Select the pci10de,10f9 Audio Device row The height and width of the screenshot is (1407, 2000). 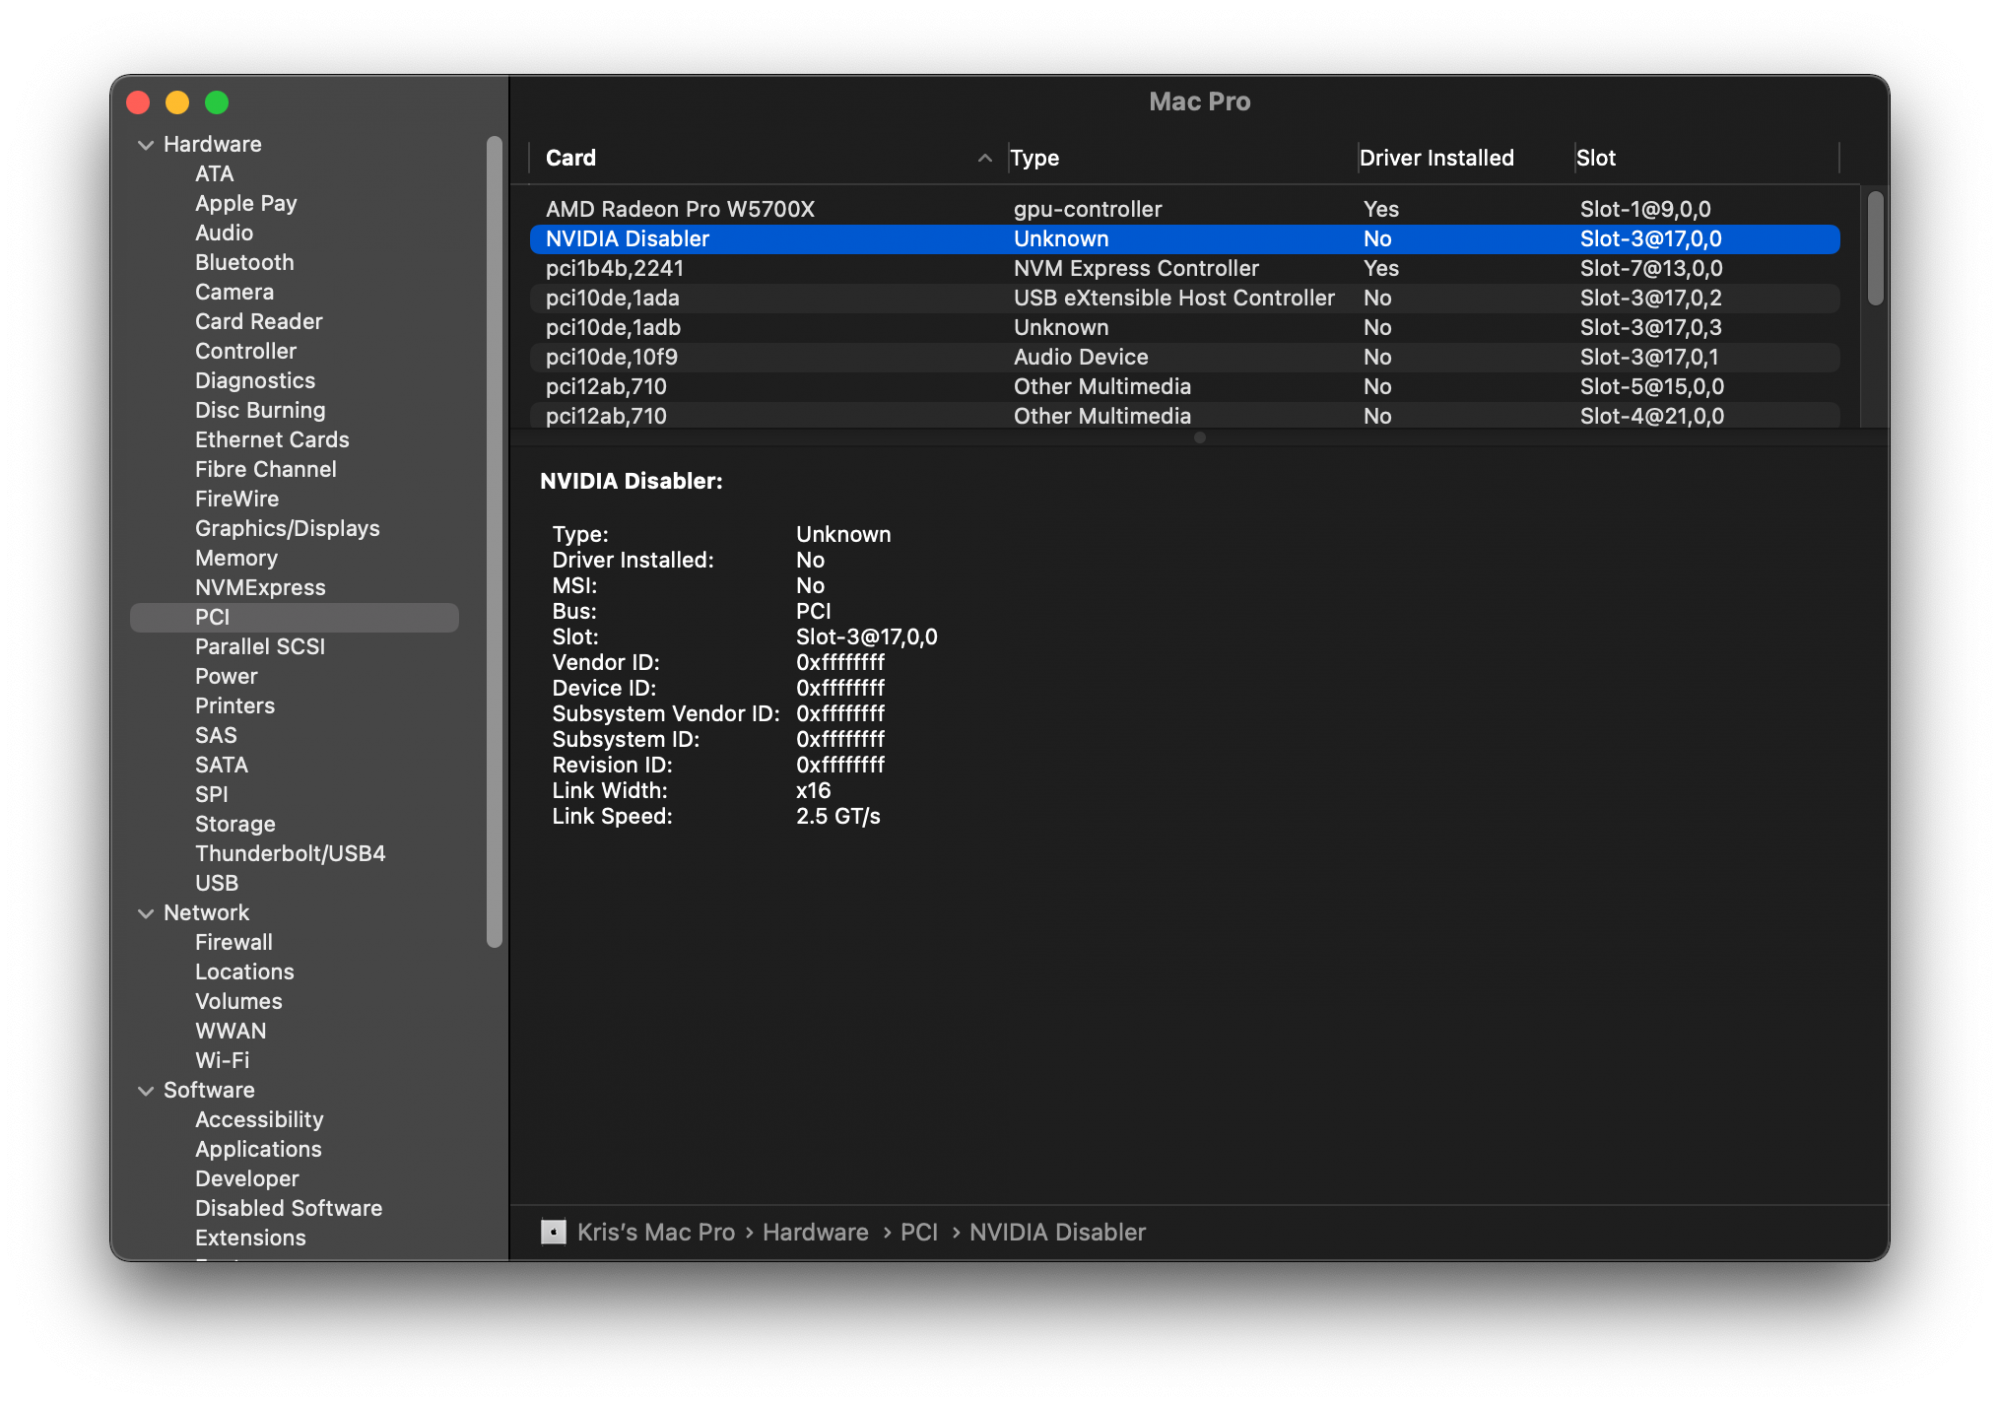point(612,357)
